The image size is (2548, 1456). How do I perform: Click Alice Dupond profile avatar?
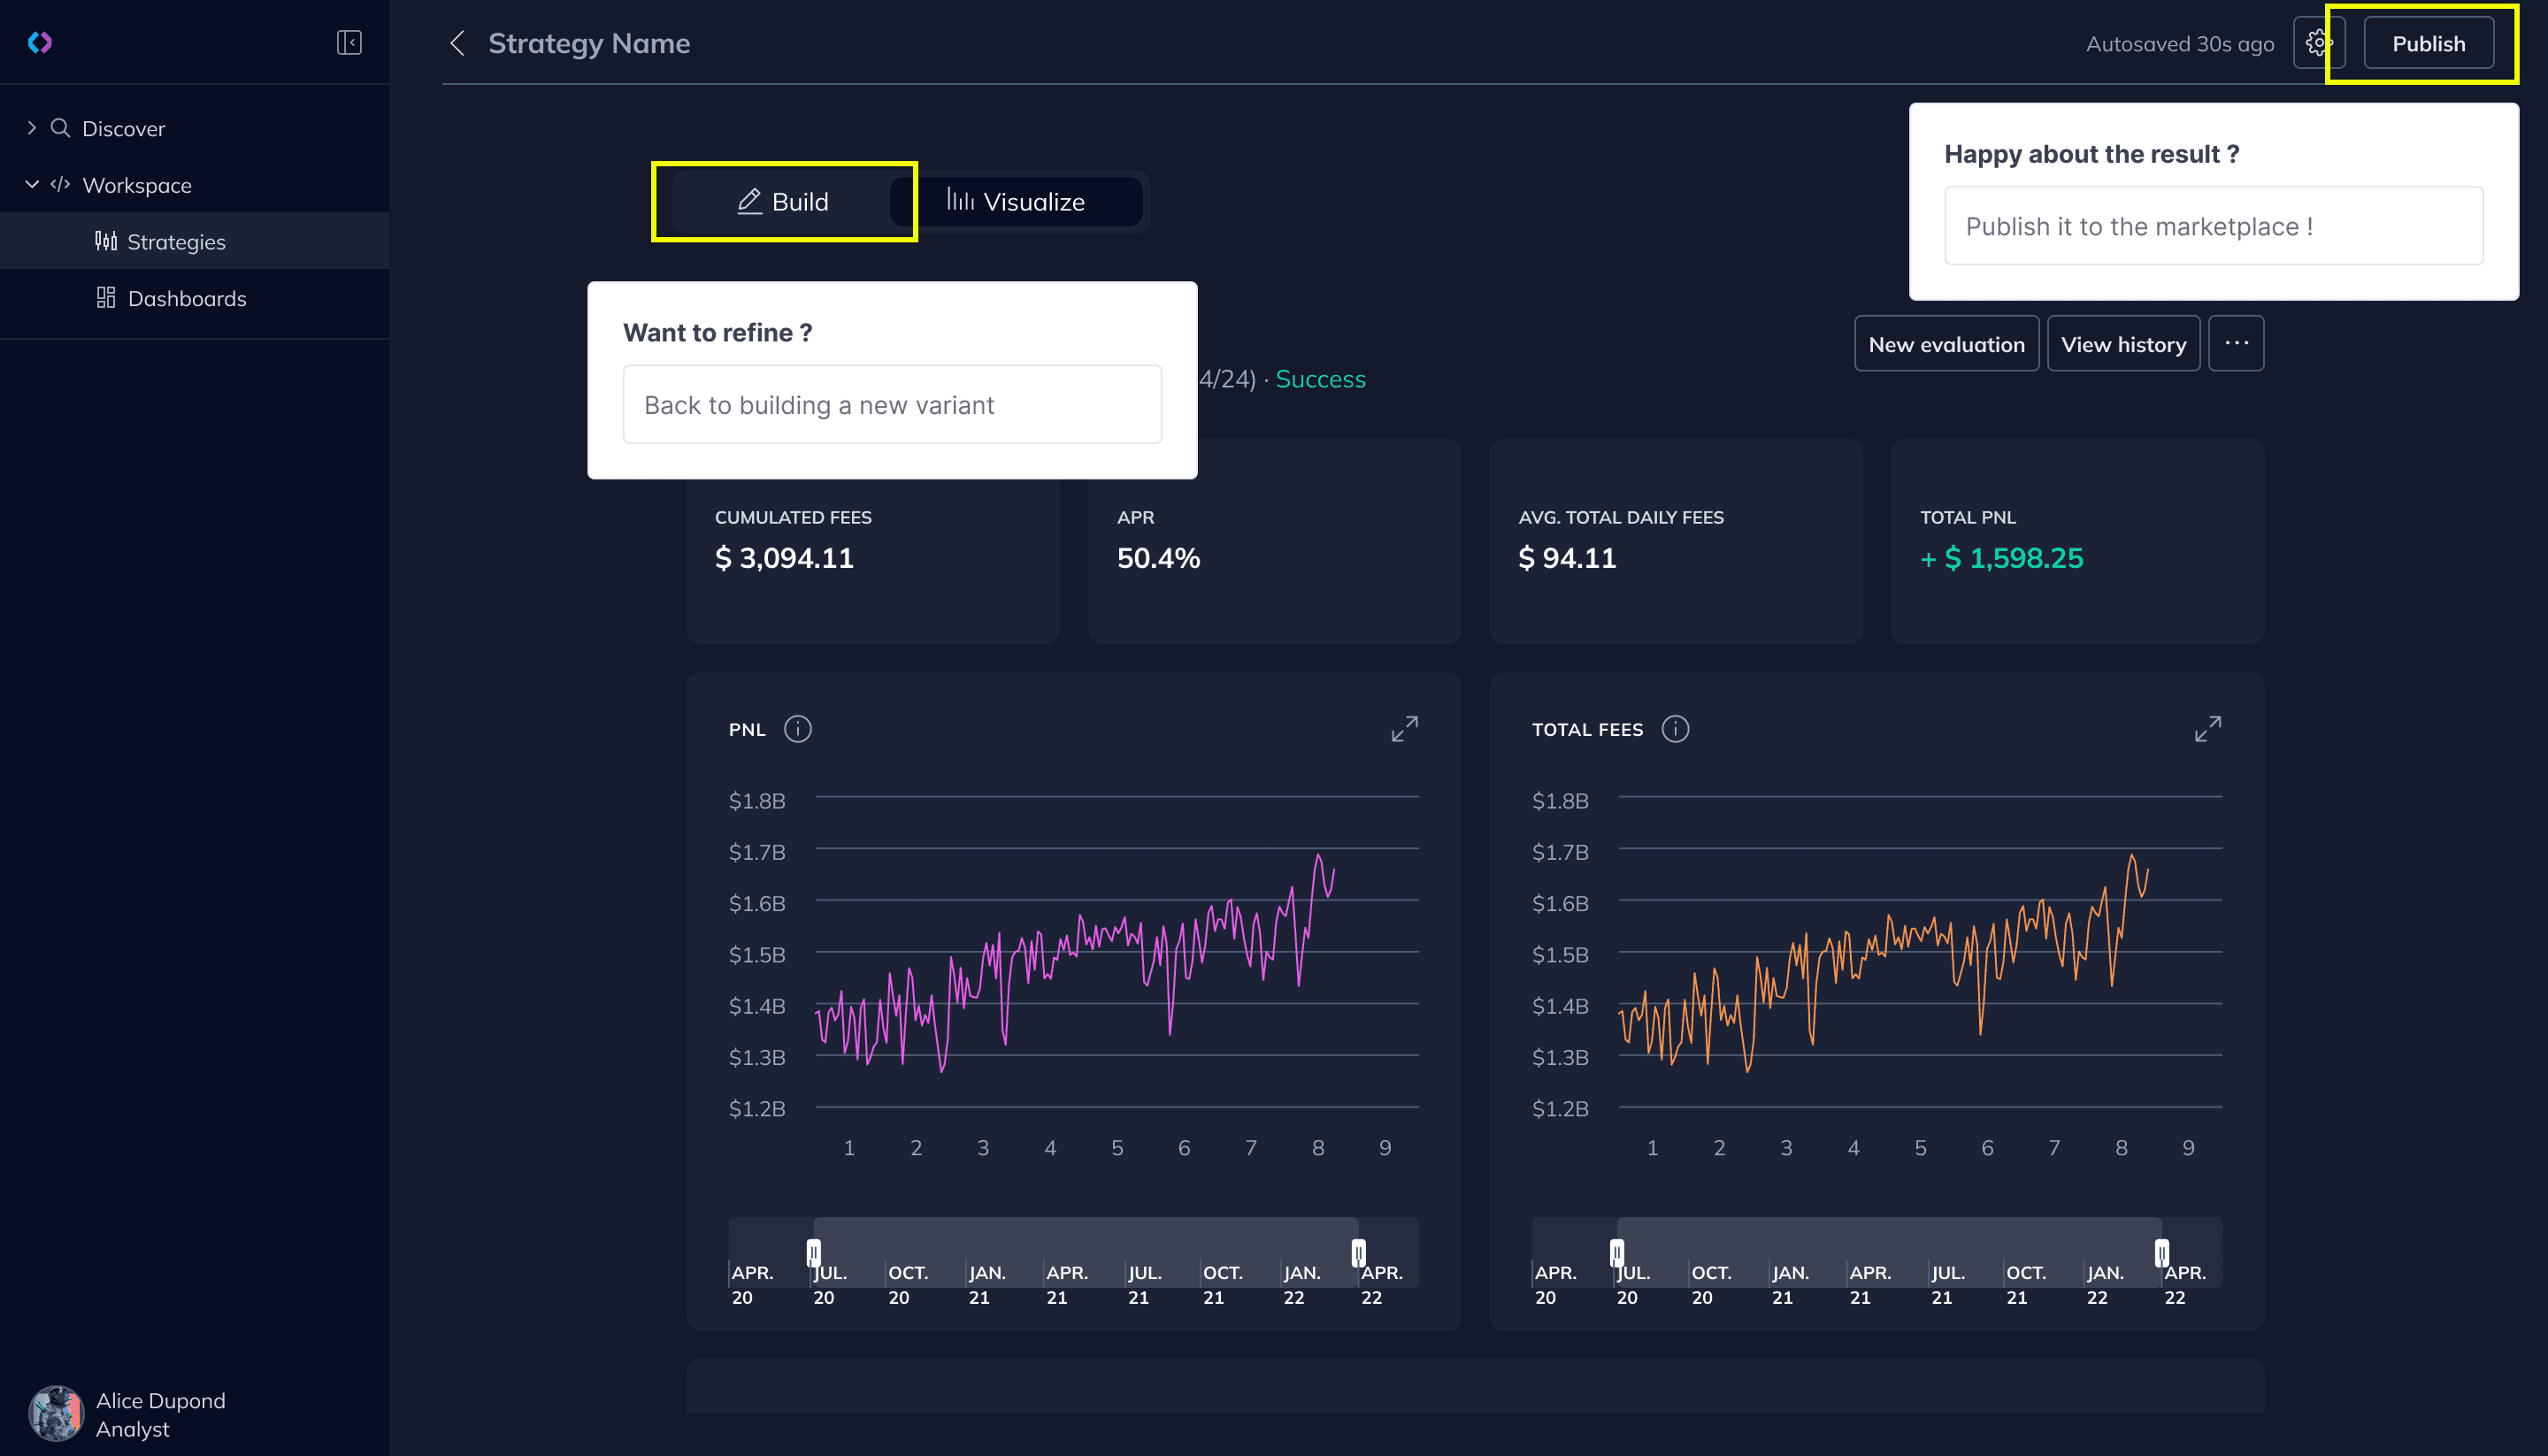pyautogui.click(x=56, y=1413)
